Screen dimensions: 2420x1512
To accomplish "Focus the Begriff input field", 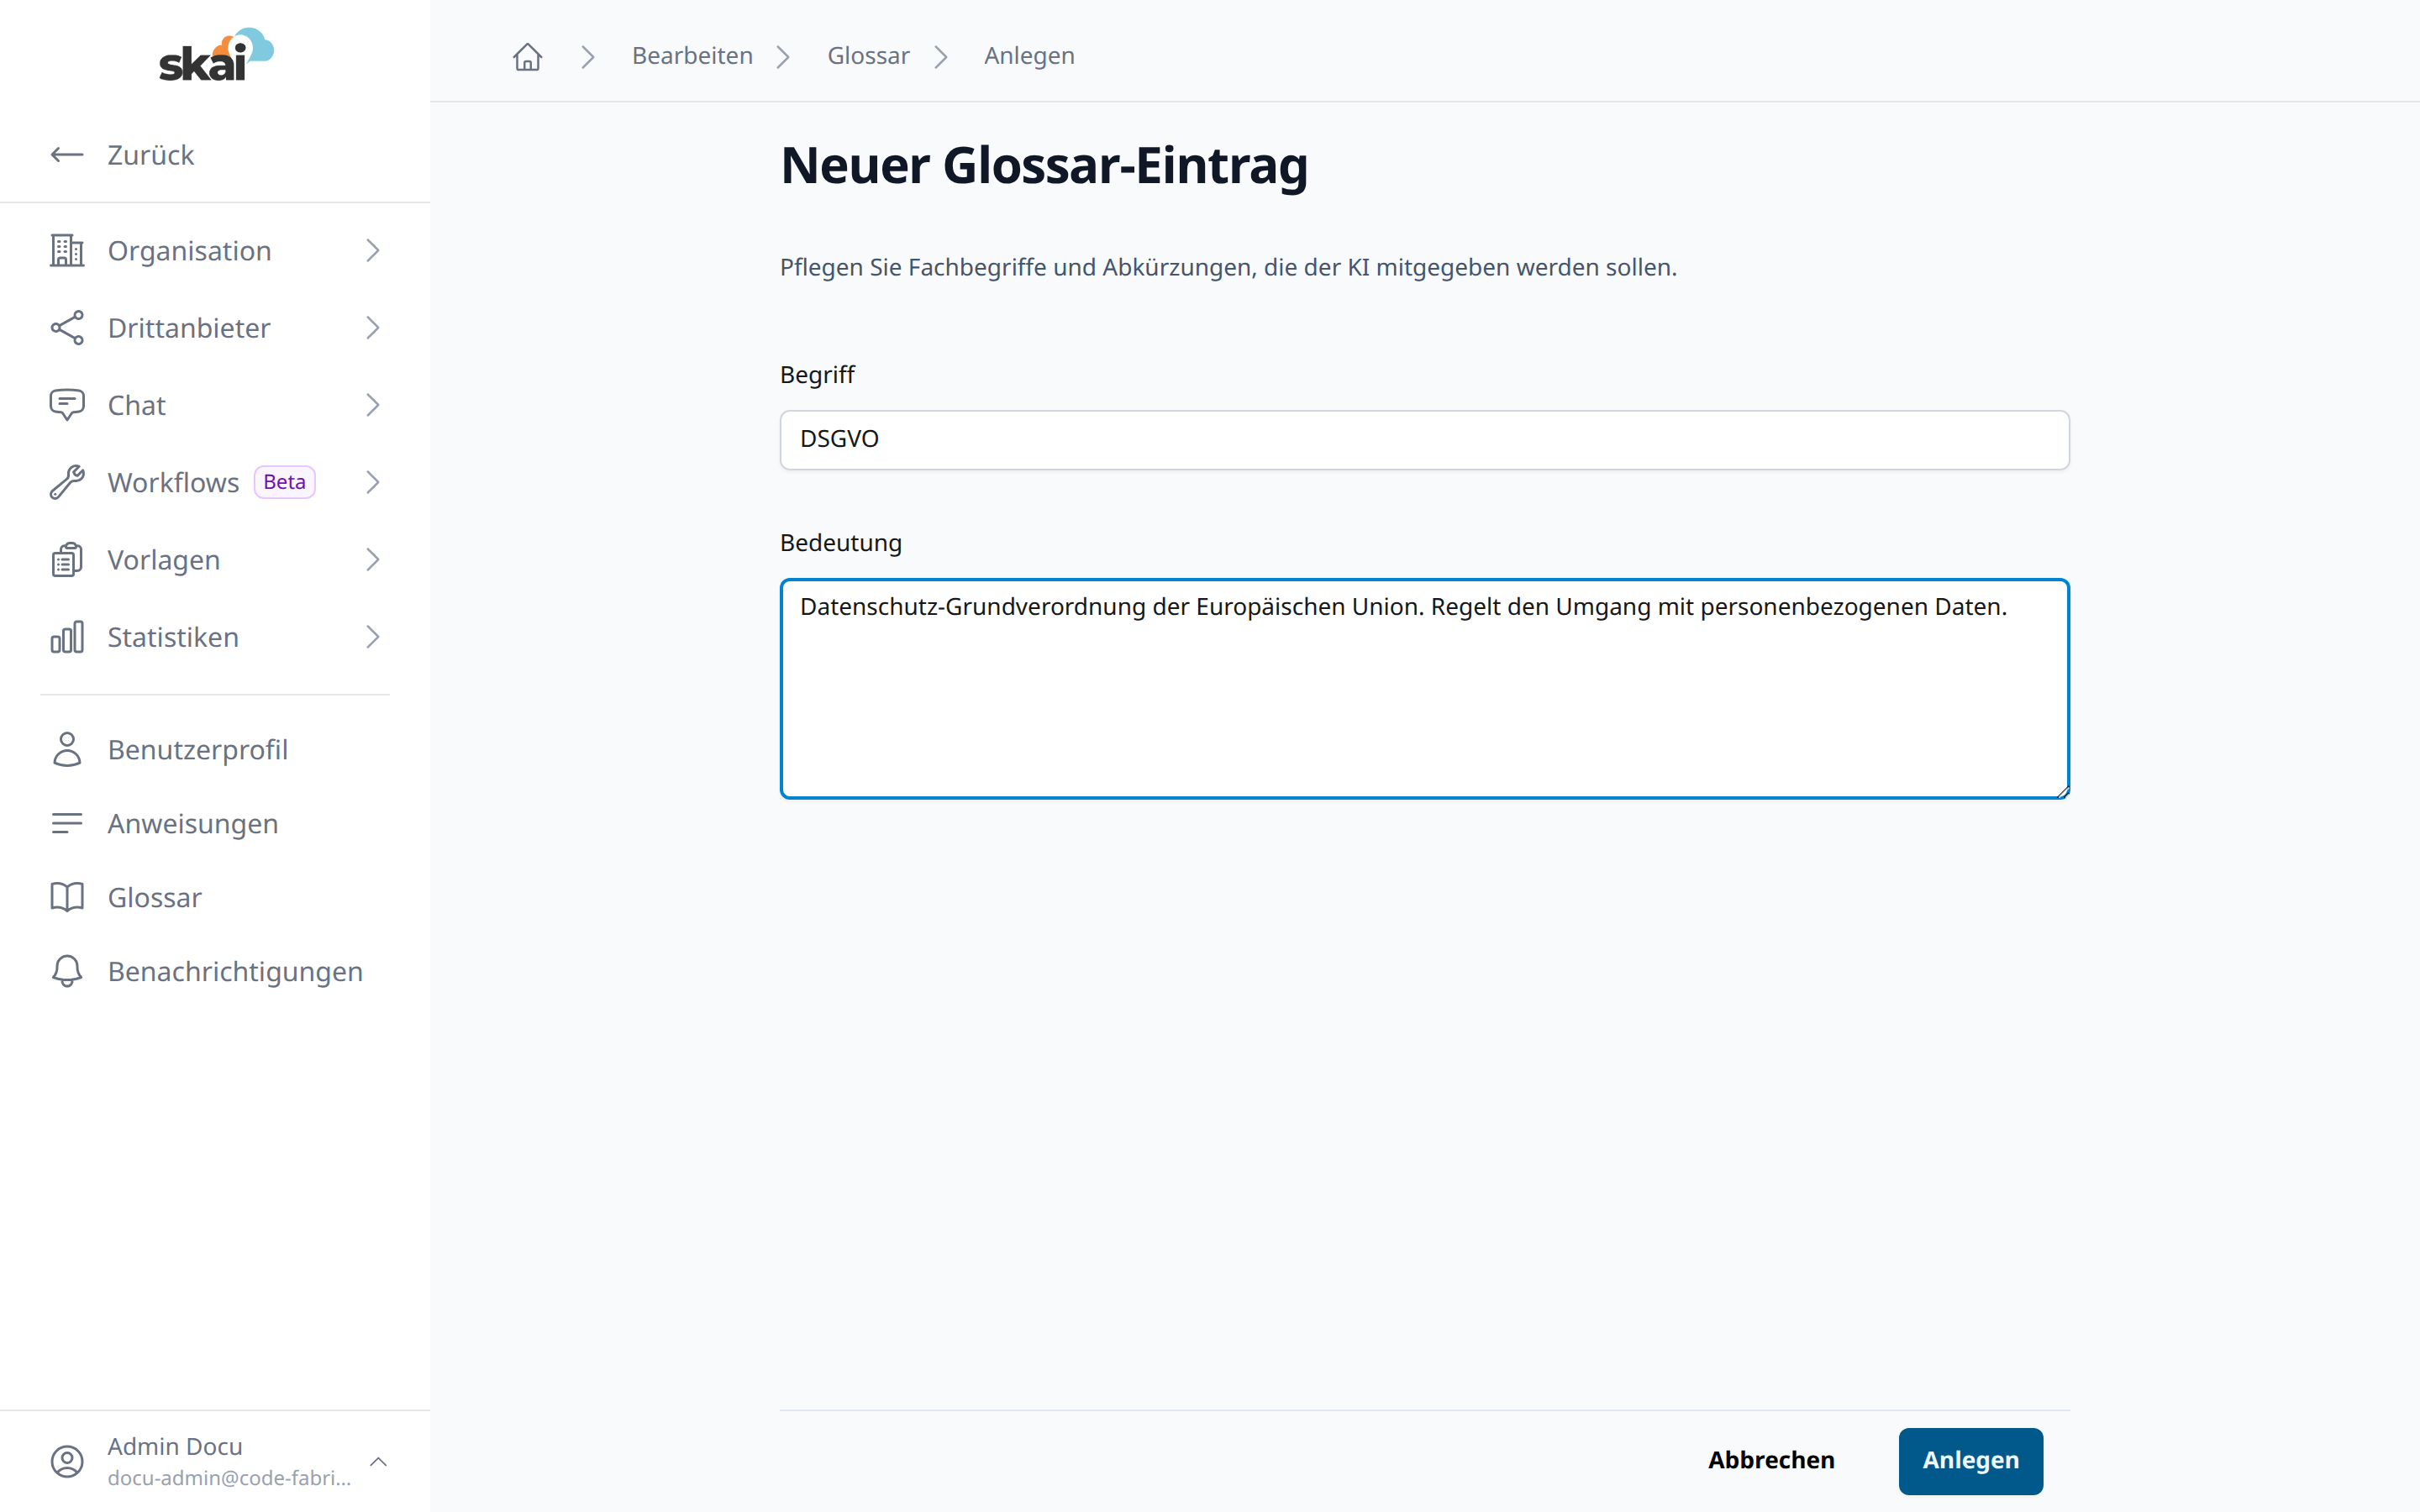I will [1424, 439].
